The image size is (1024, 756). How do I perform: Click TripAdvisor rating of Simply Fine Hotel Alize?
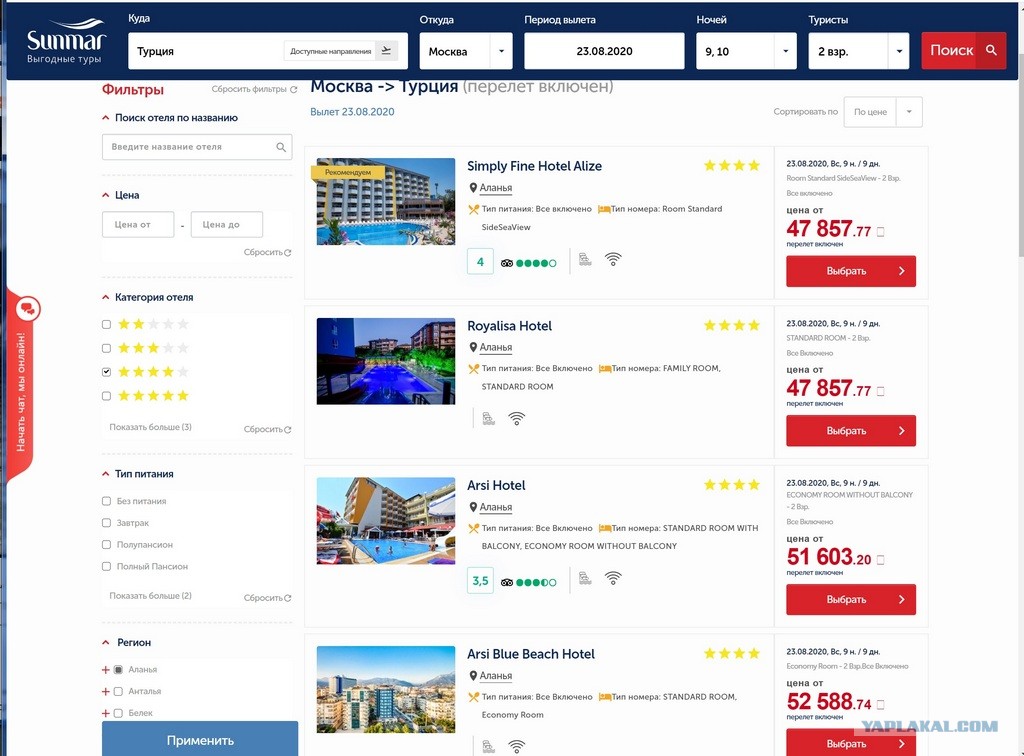[x=528, y=263]
